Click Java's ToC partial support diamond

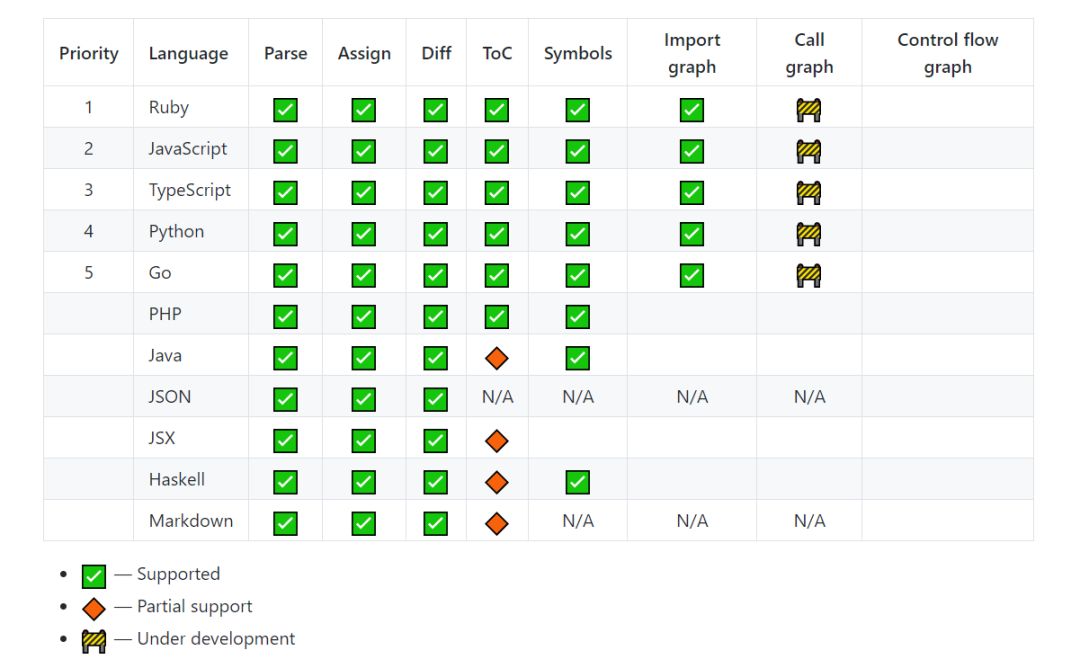coord(497,358)
